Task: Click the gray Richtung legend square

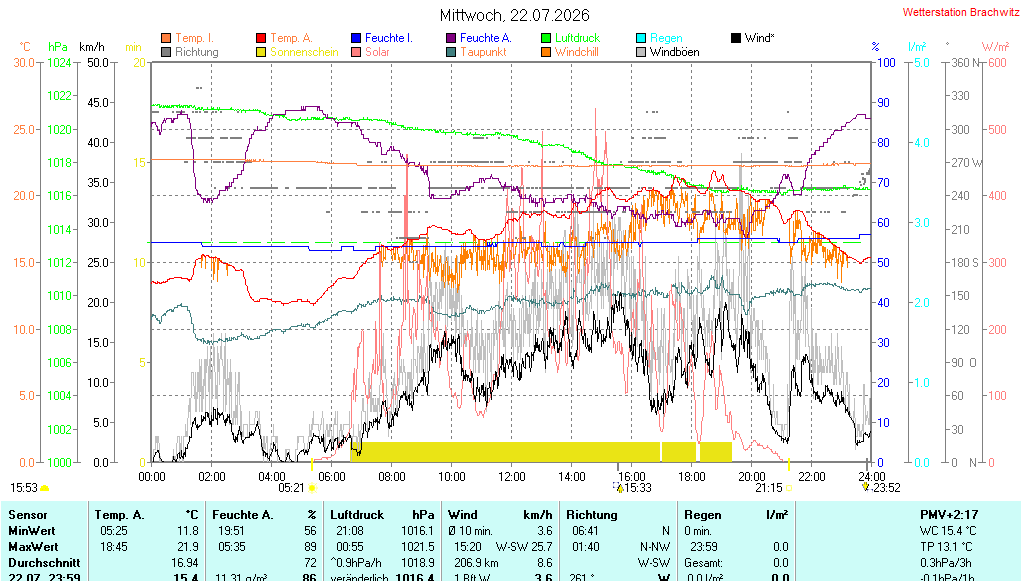Action: (166, 52)
